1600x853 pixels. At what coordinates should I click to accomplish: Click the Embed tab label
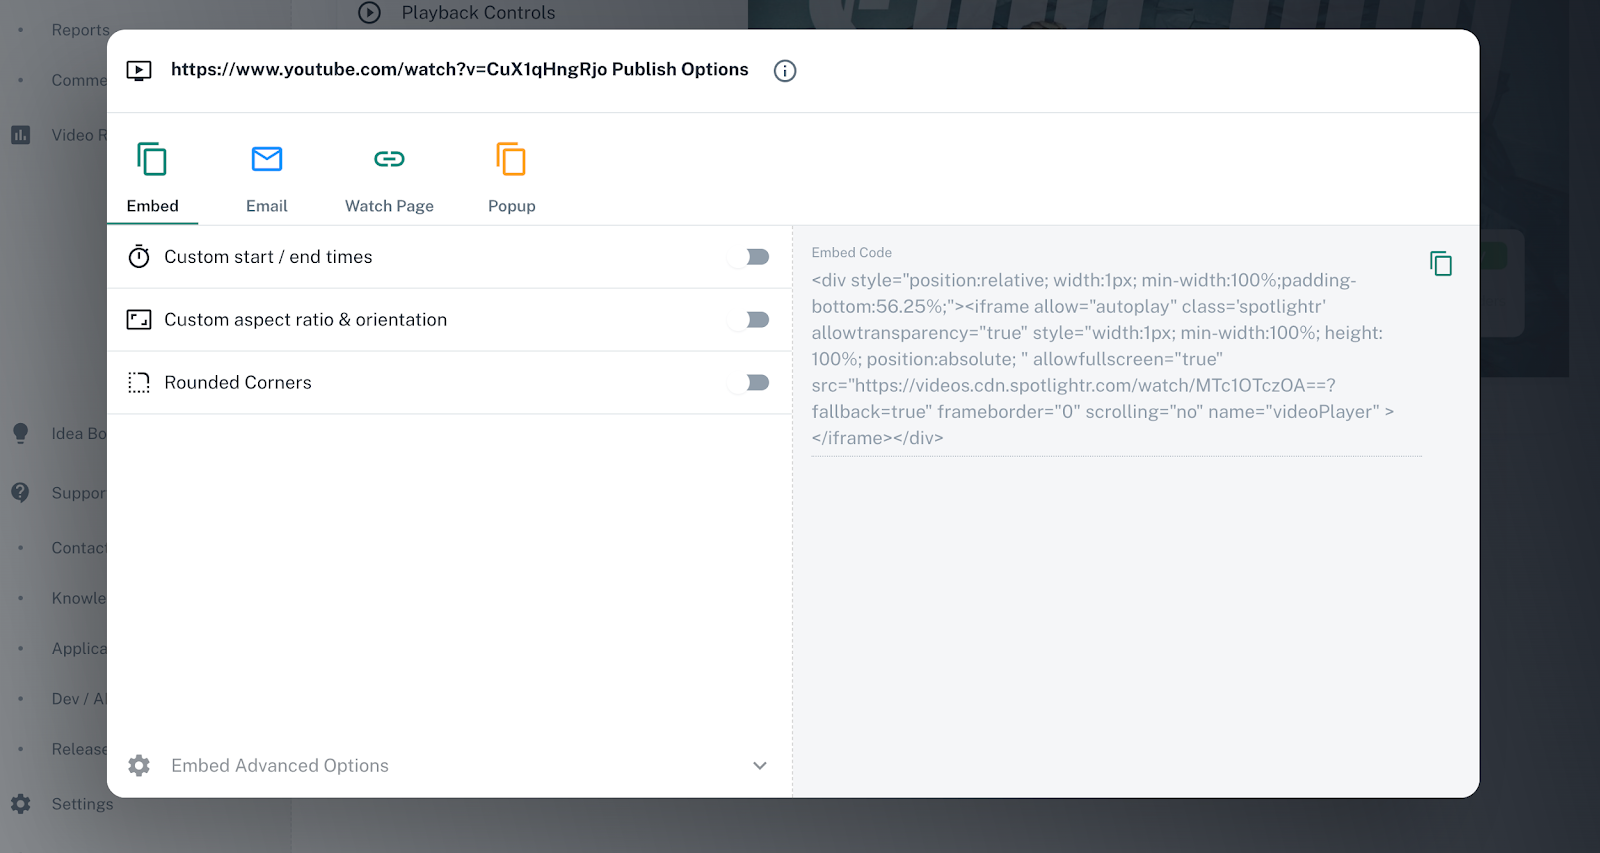[153, 206]
